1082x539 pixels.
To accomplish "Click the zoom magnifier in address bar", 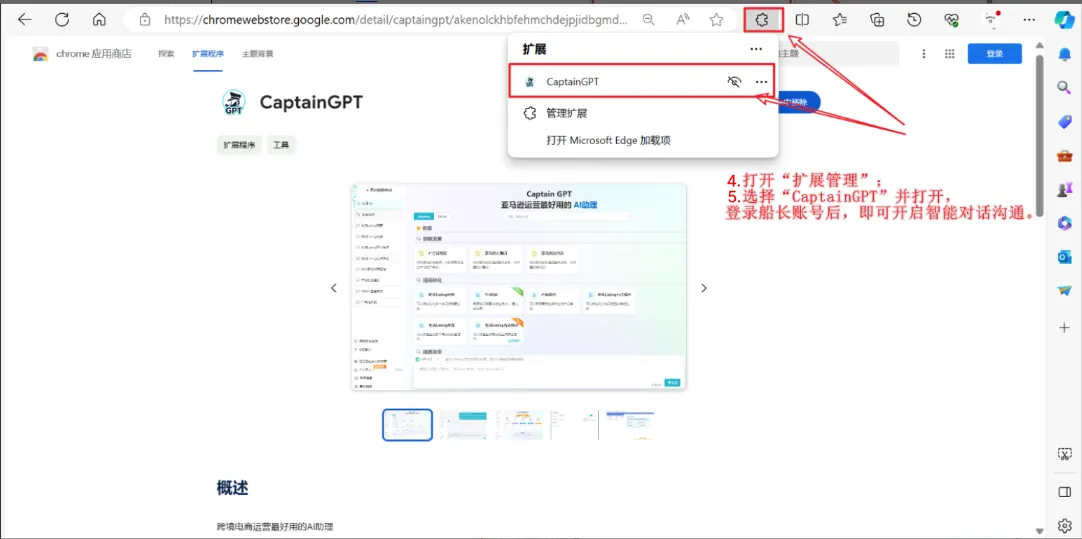I will pyautogui.click(x=649, y=20).
